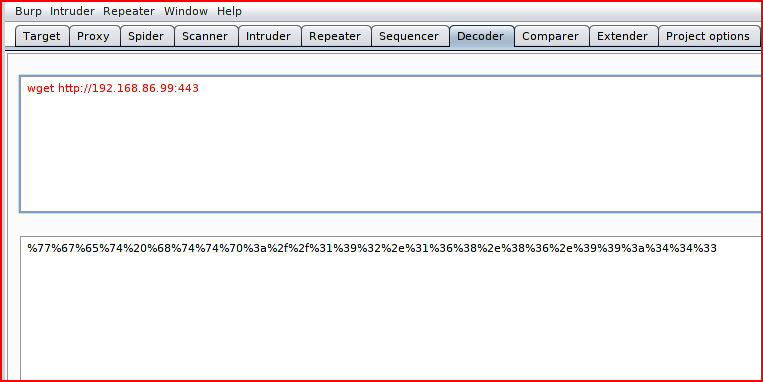This screenshot has width=763, height=382.
Task: Open the Help menu
Action: pyautogui.click(x=229, y=11)
